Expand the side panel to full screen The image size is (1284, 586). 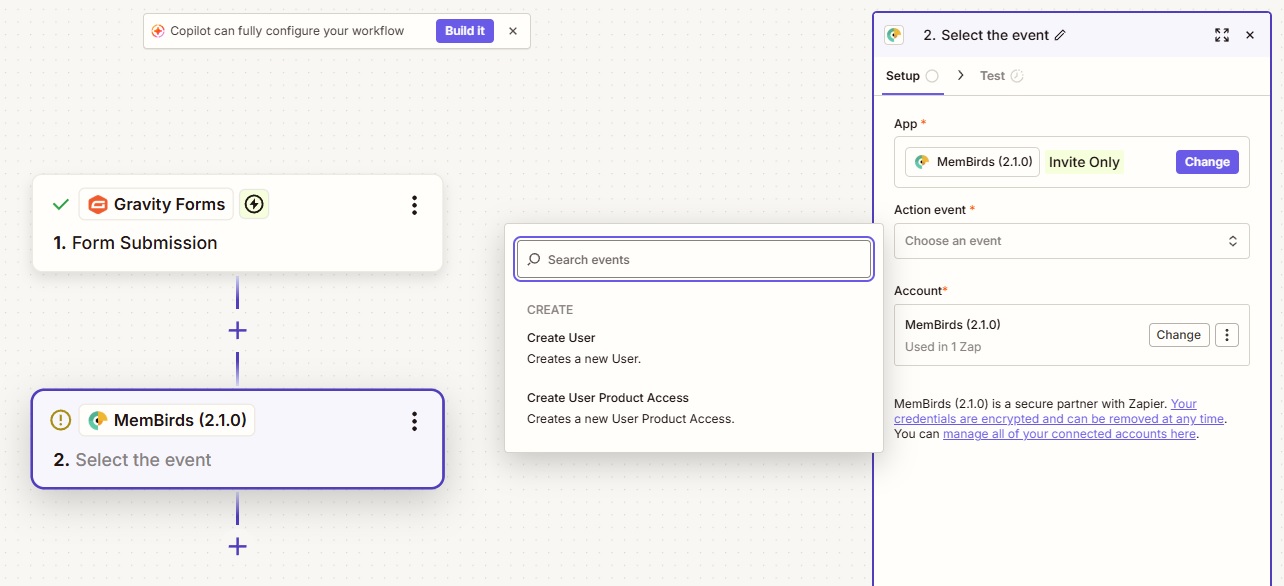pos(1222,35)
